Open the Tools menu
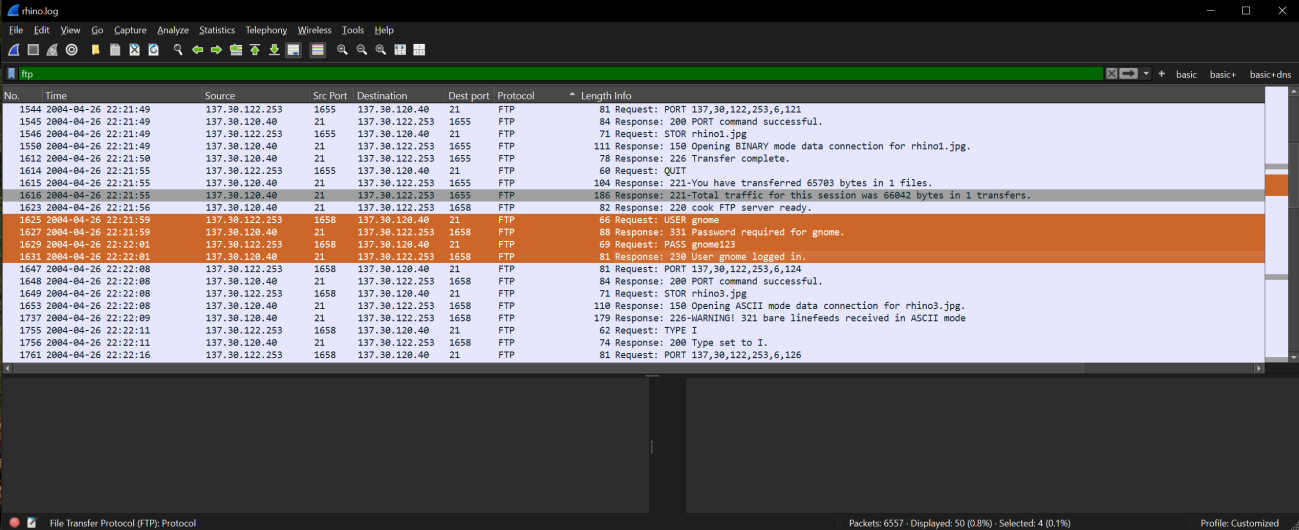Screen dimensions: 1299x530 (x=353, y=30)
